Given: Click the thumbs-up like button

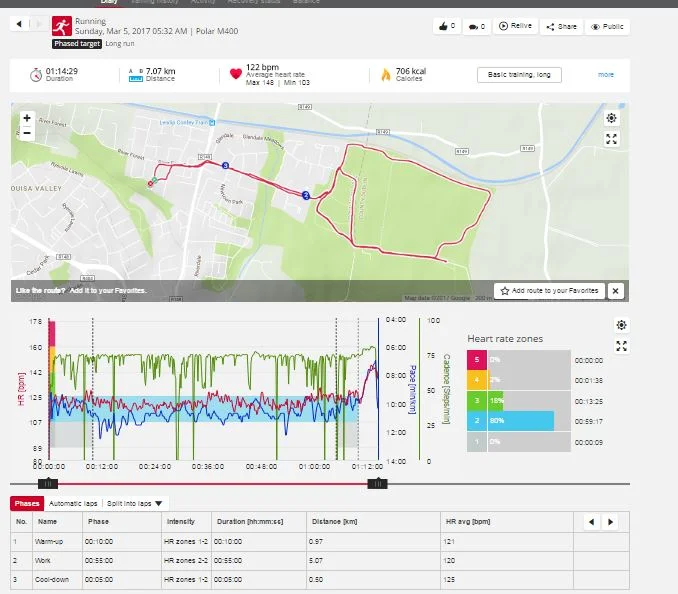Looking at the screenshot, I should pyautogui.click(x=446, y=27).
